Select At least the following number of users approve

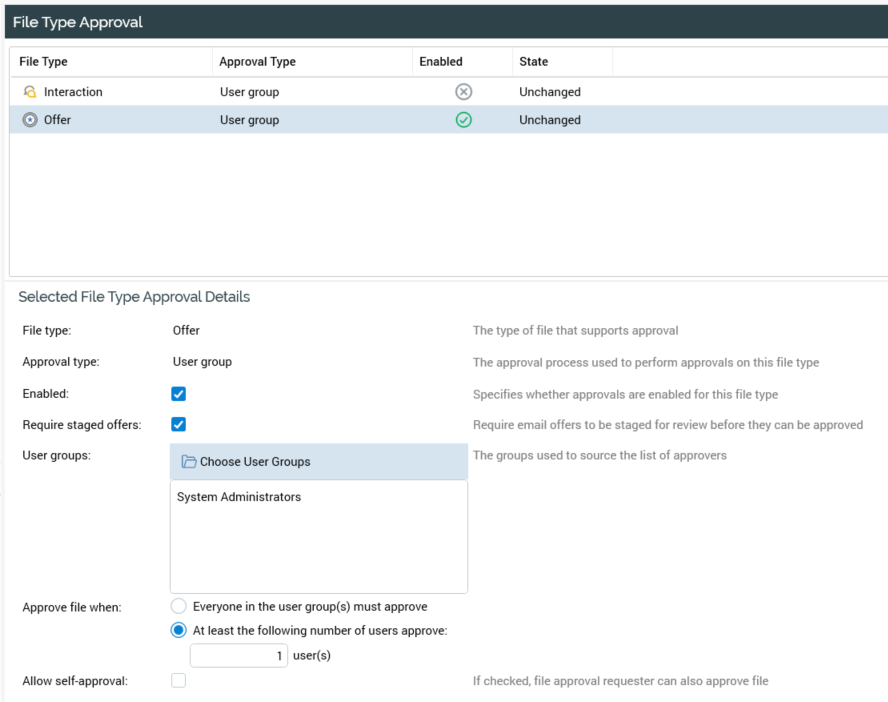tap(179, 630)
